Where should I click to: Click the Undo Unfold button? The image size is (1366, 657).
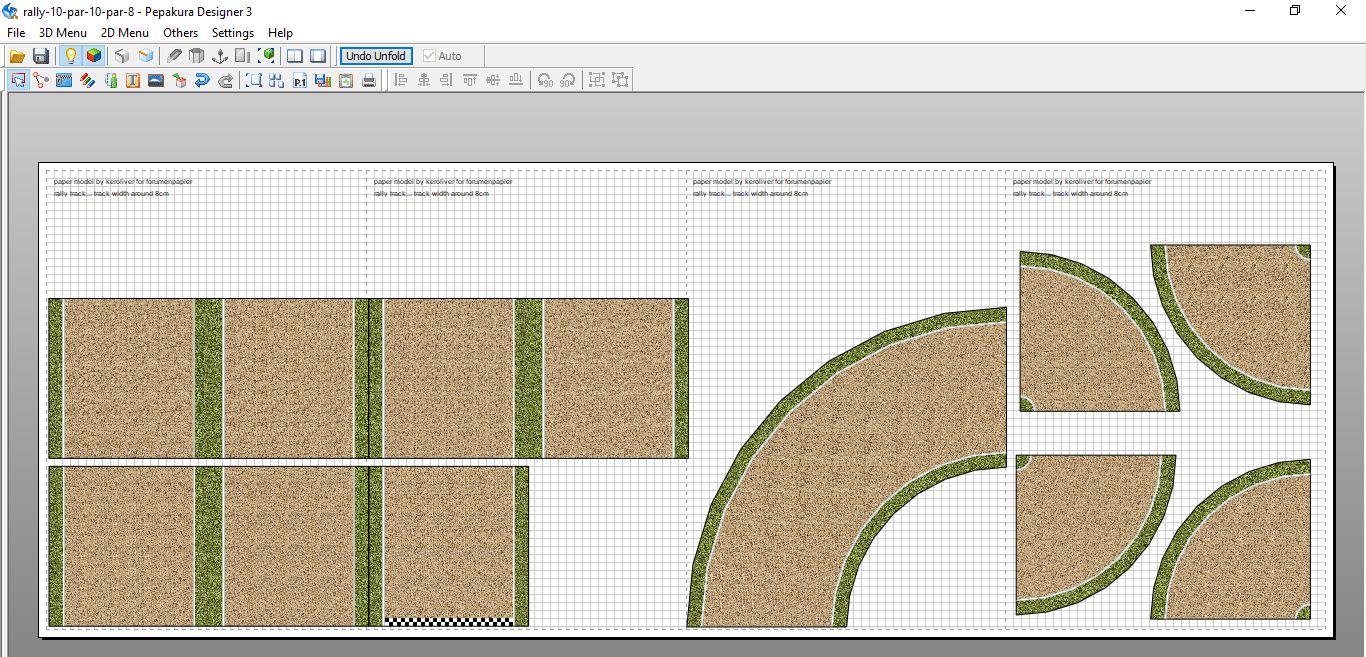pyautogui.click(x=376, y=56)
